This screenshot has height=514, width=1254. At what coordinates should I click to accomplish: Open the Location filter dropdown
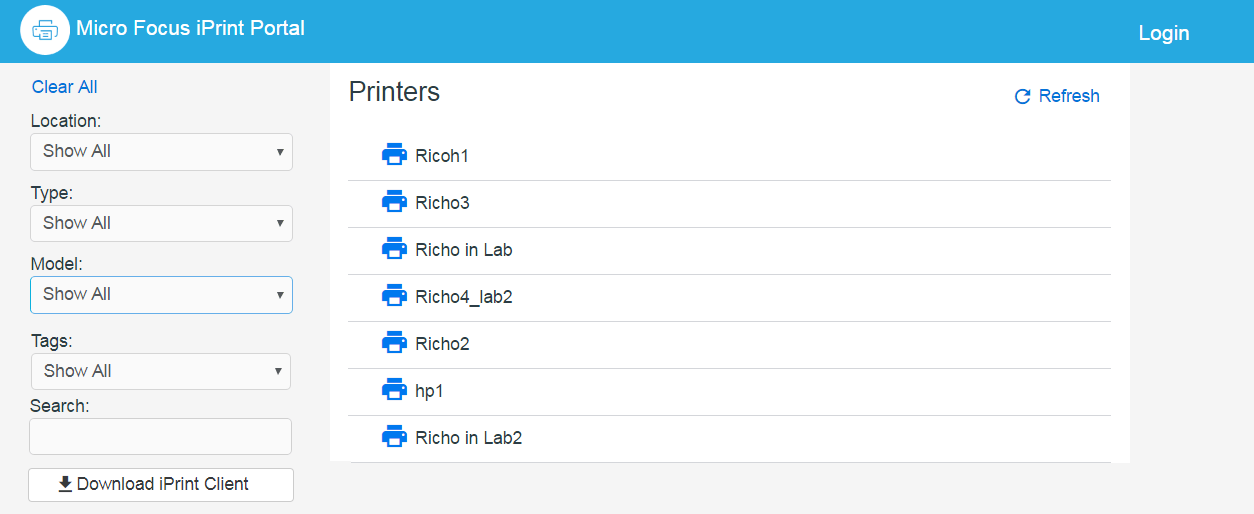click(x=161, y=151)
